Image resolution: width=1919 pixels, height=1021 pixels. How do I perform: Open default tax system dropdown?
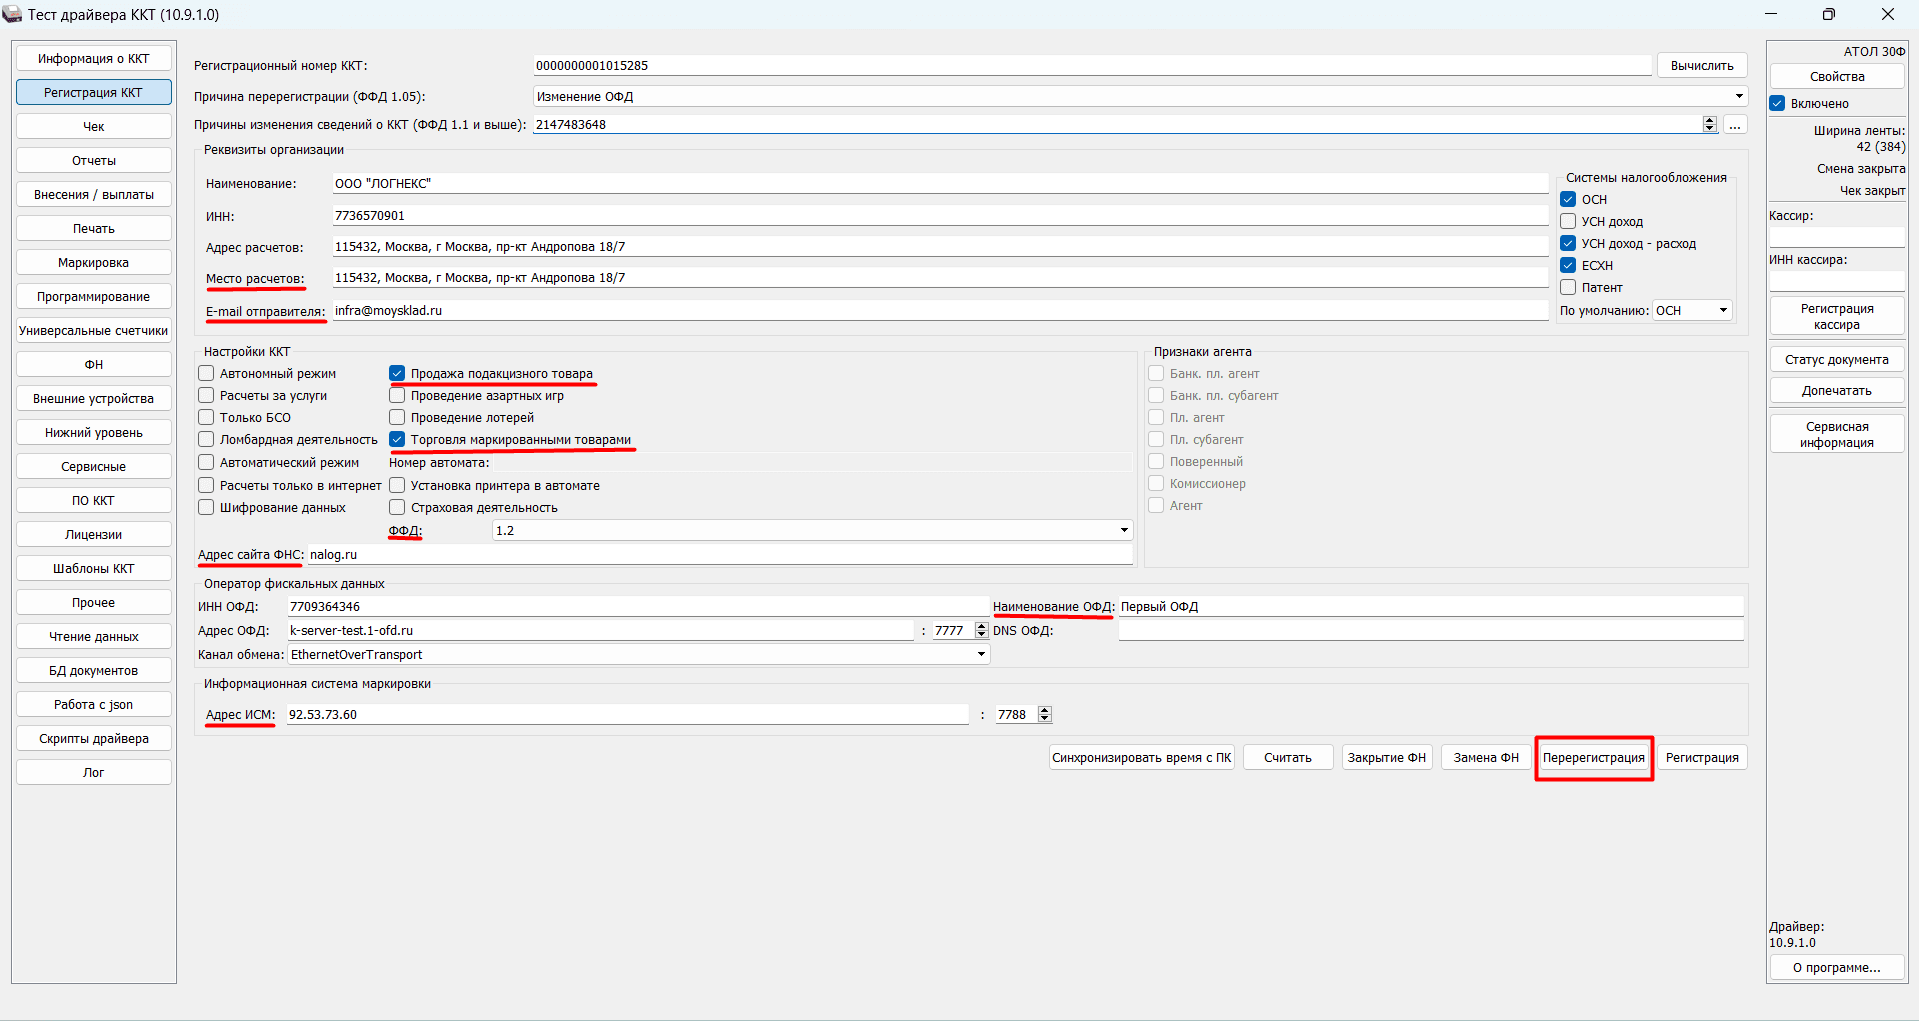pos(1723,310)
